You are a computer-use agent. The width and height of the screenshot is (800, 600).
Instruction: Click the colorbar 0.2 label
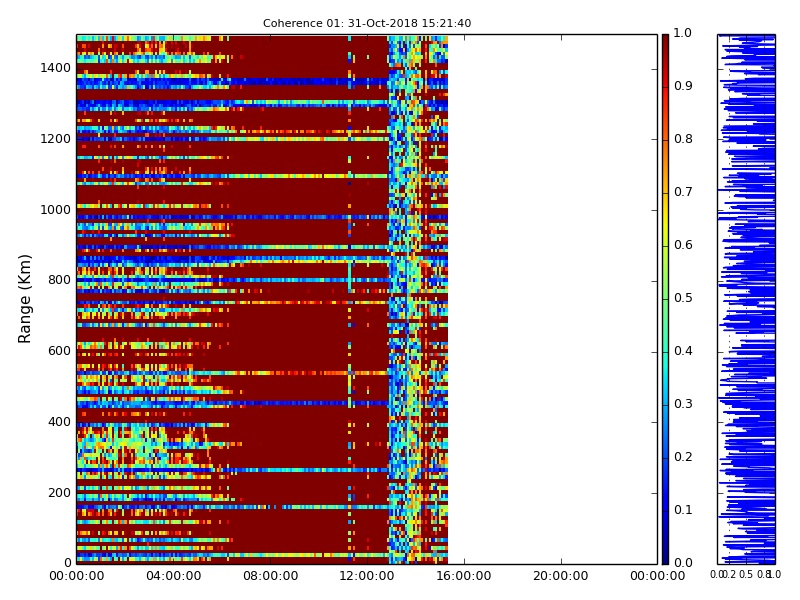[683, 457]
